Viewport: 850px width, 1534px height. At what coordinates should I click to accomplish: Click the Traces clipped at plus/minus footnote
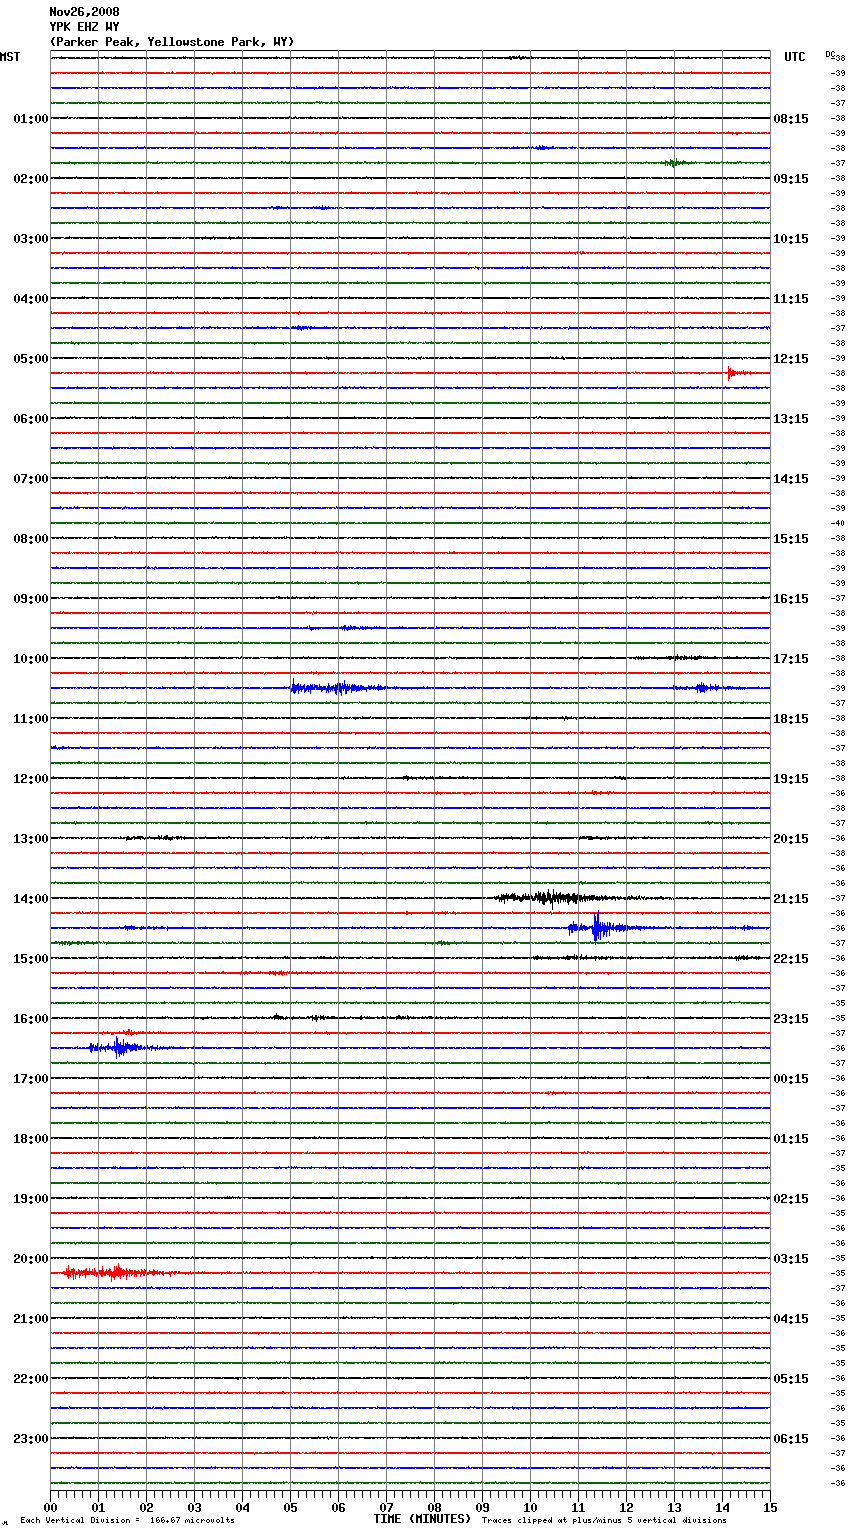[x=604, y=1521]
